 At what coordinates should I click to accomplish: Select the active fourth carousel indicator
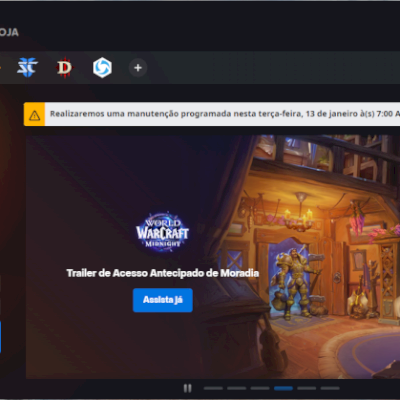[283, 388]
